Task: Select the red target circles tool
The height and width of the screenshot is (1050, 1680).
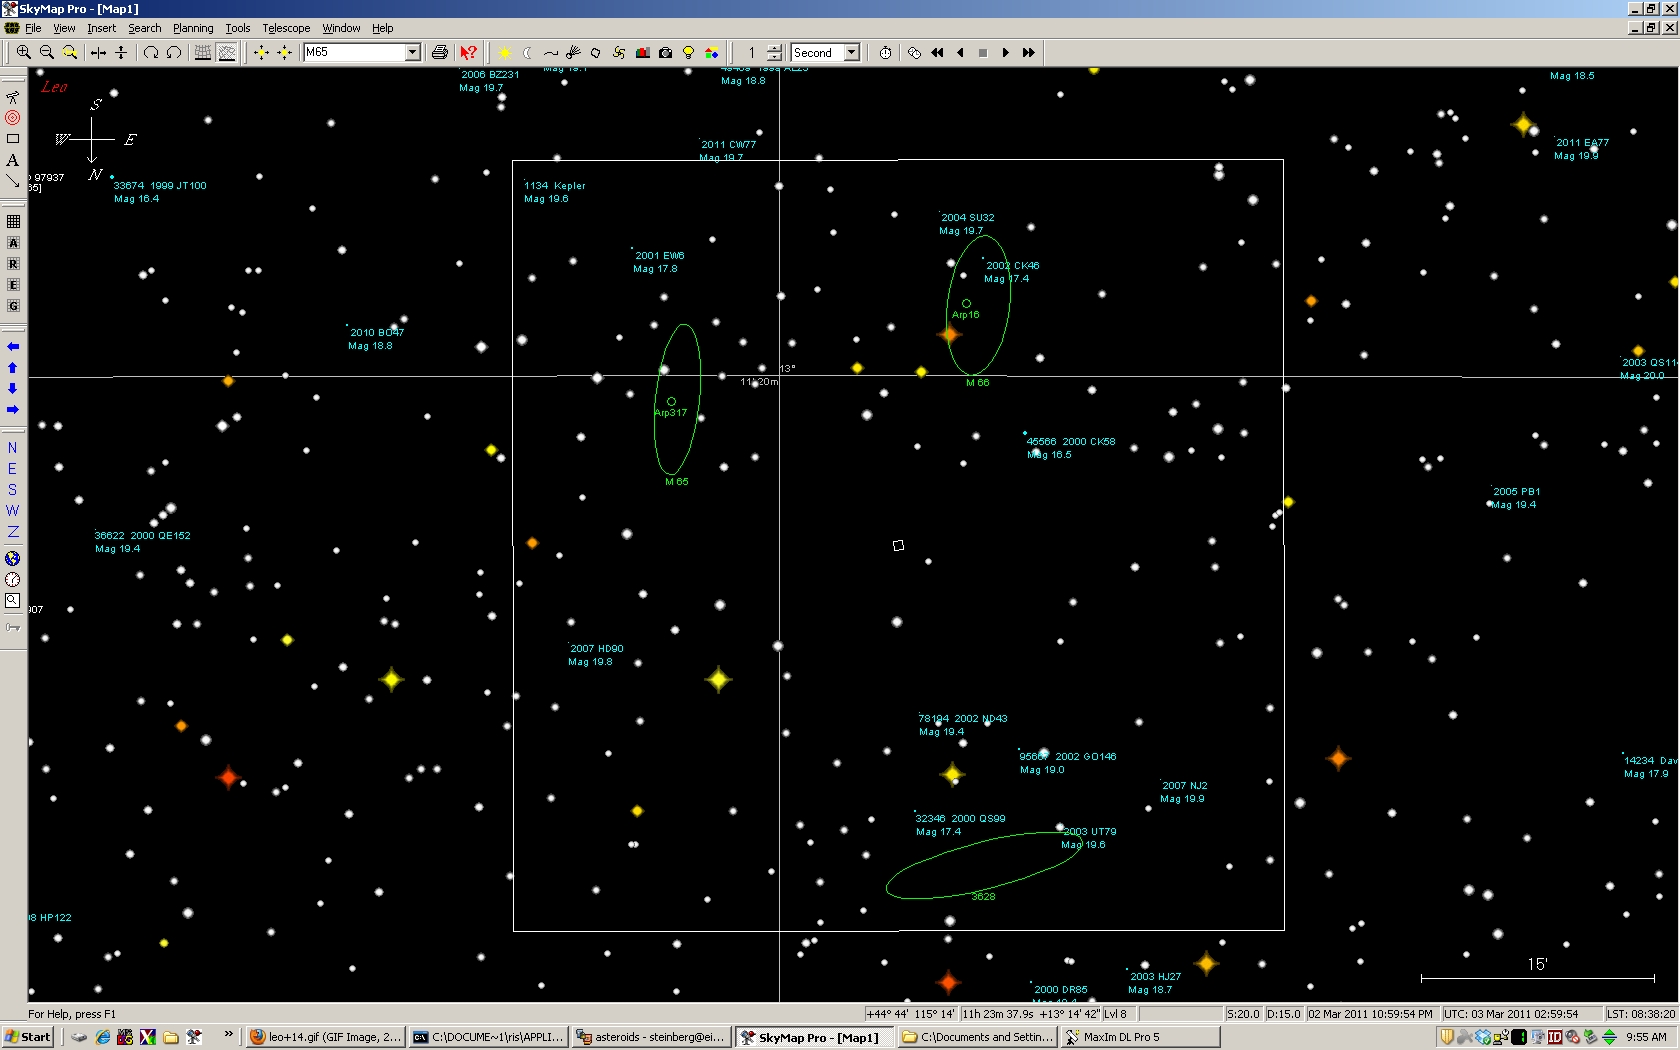Action: [x=13, y=118]
